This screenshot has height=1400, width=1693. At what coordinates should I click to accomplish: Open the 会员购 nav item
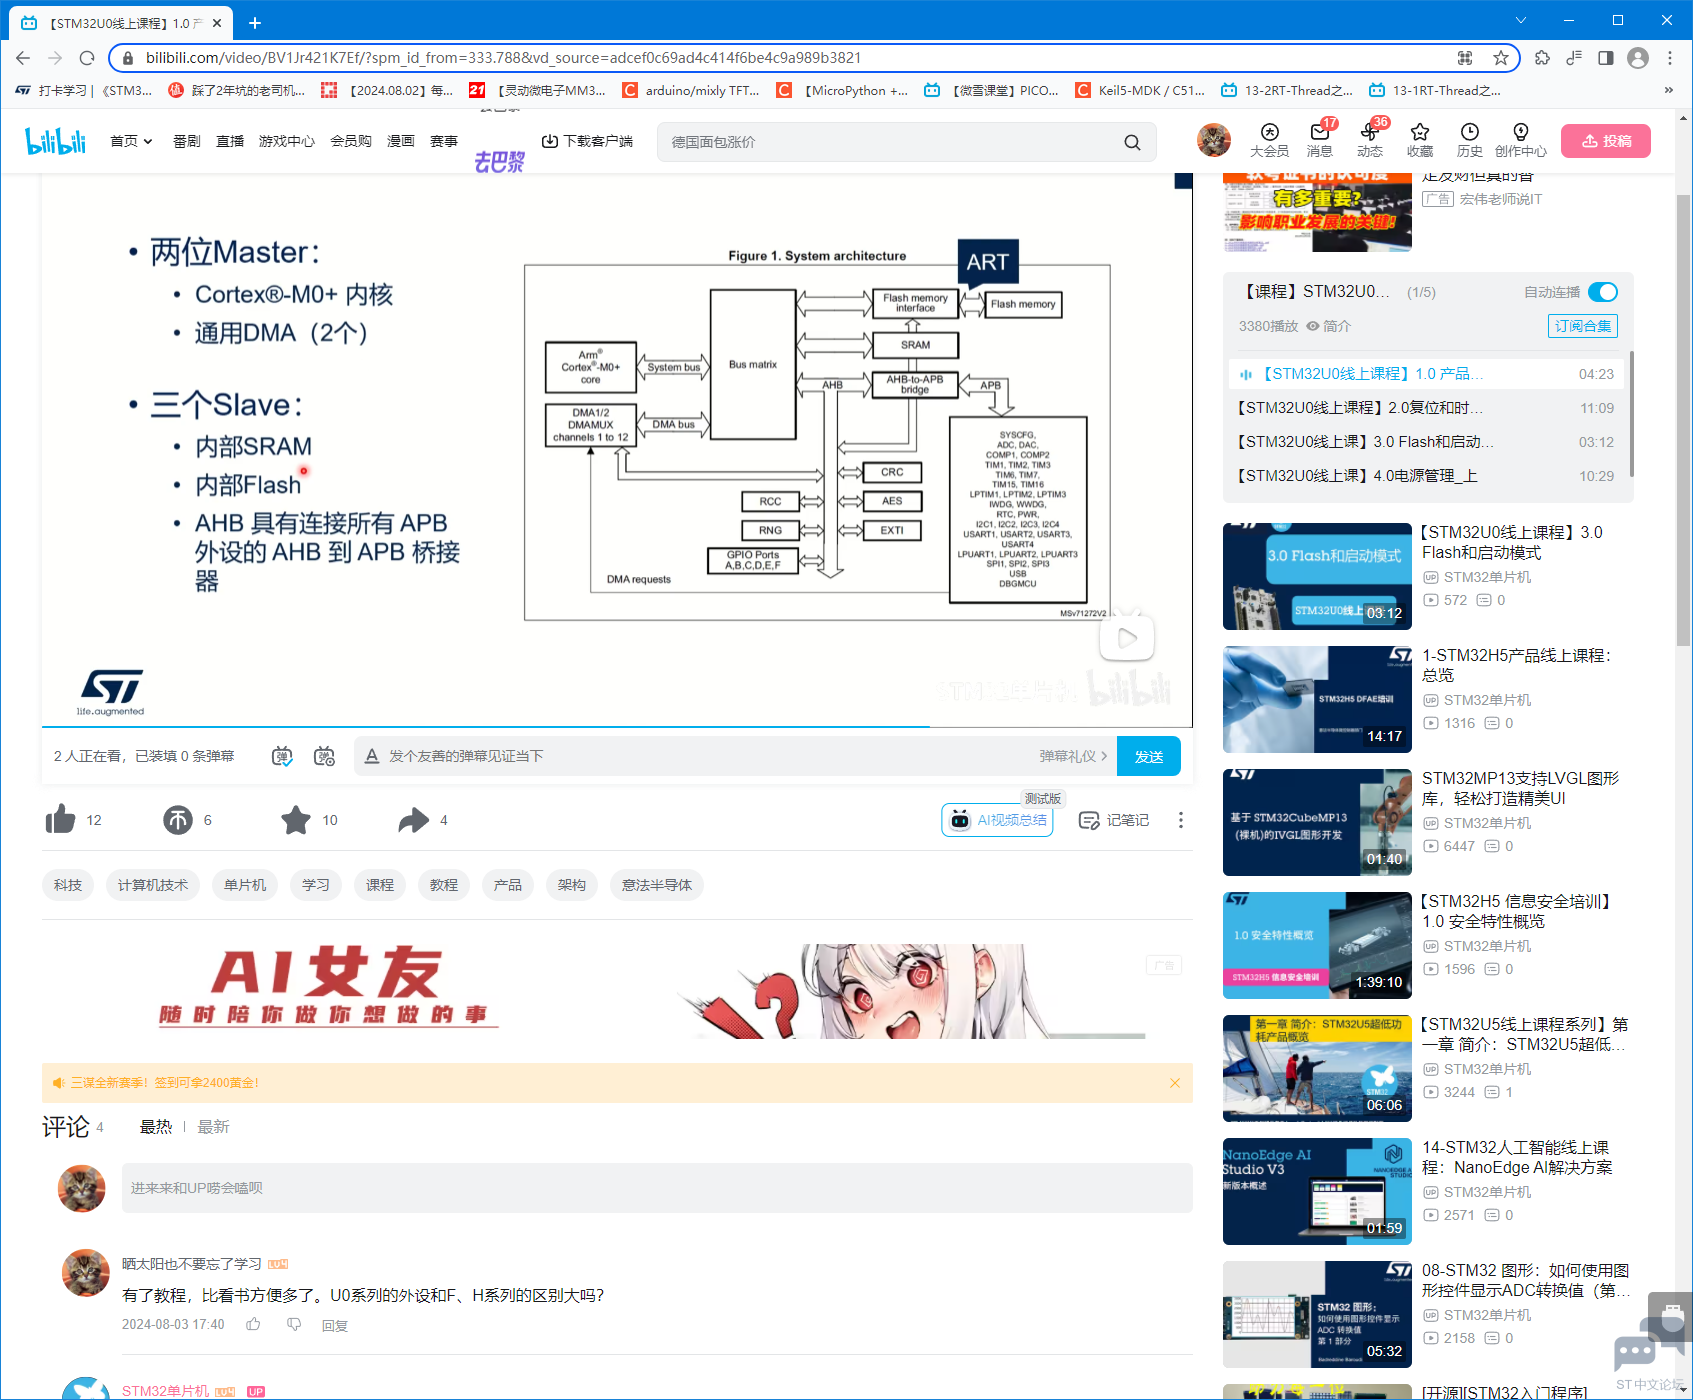(x=351, y=141)
